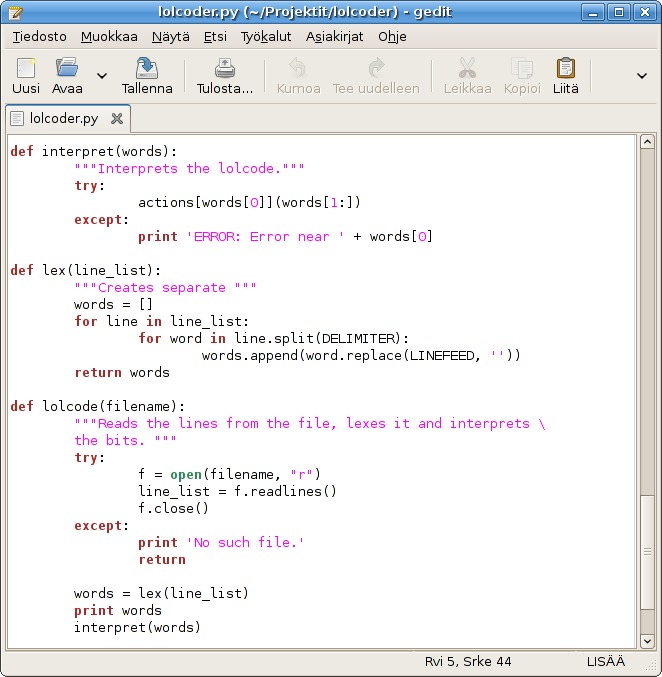Open the gedit window menu icon
The width and height of the screenshot is (662, 677).
tap(12, 12)
